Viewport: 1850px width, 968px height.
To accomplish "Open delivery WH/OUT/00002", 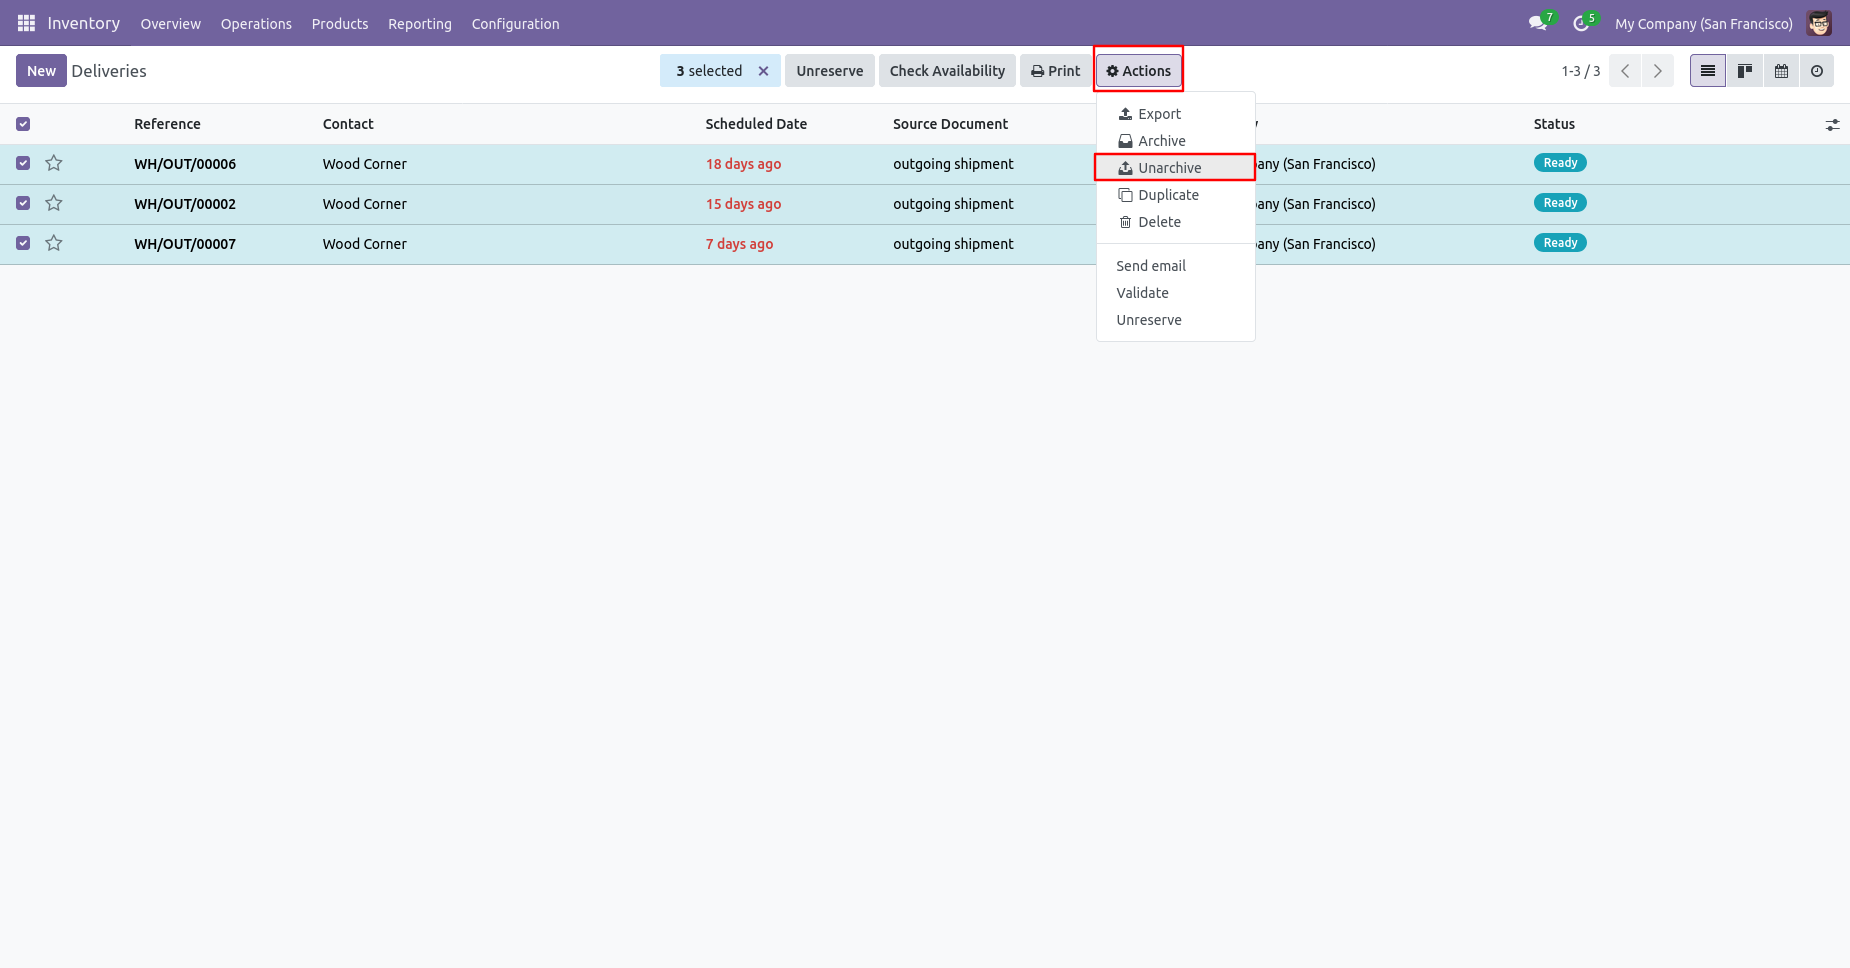I will [x=185, y=204].
